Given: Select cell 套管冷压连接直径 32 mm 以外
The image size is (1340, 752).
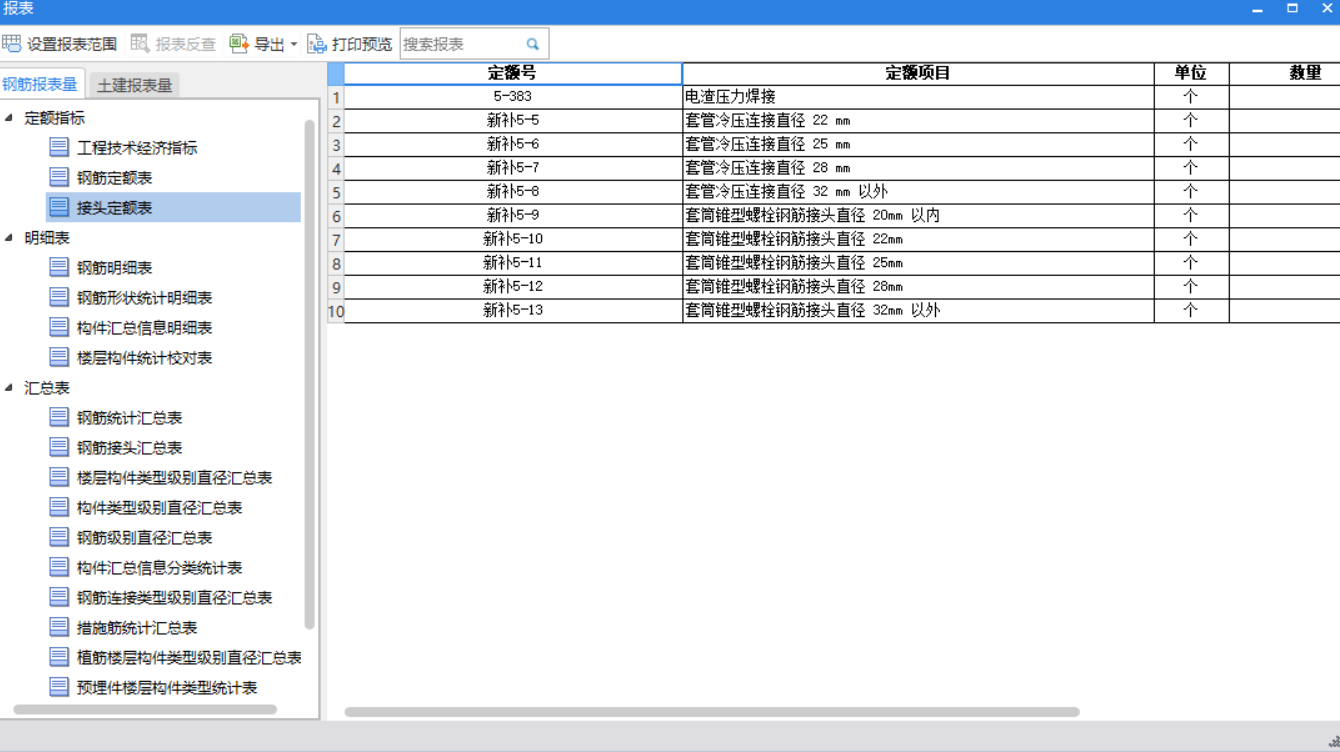Looking at the screenshot, I should pyautogui.click(x=918, y=191).
